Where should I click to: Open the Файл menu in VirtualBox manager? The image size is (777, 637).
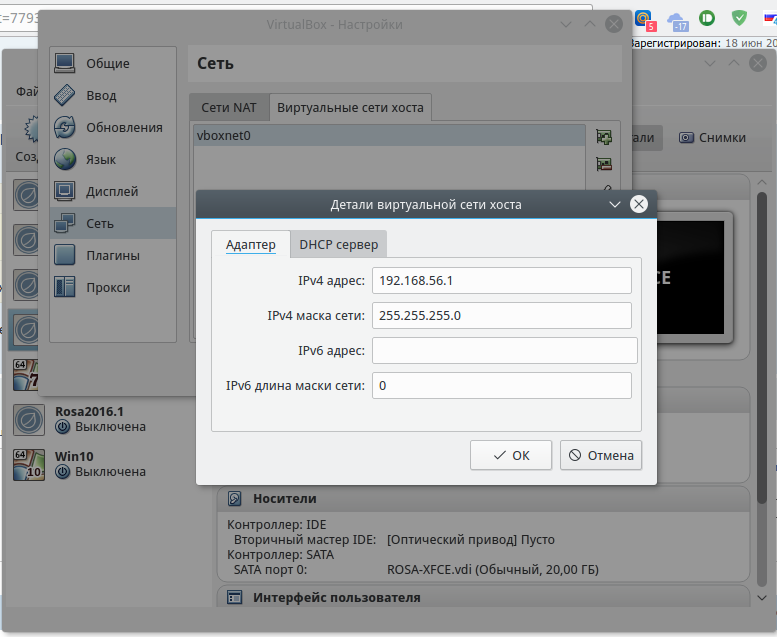27,91
